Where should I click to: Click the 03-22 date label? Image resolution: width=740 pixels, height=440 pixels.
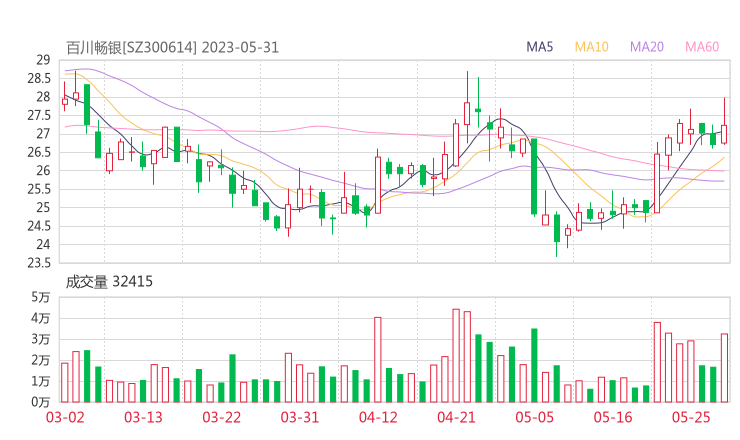[x=221, y=417]
